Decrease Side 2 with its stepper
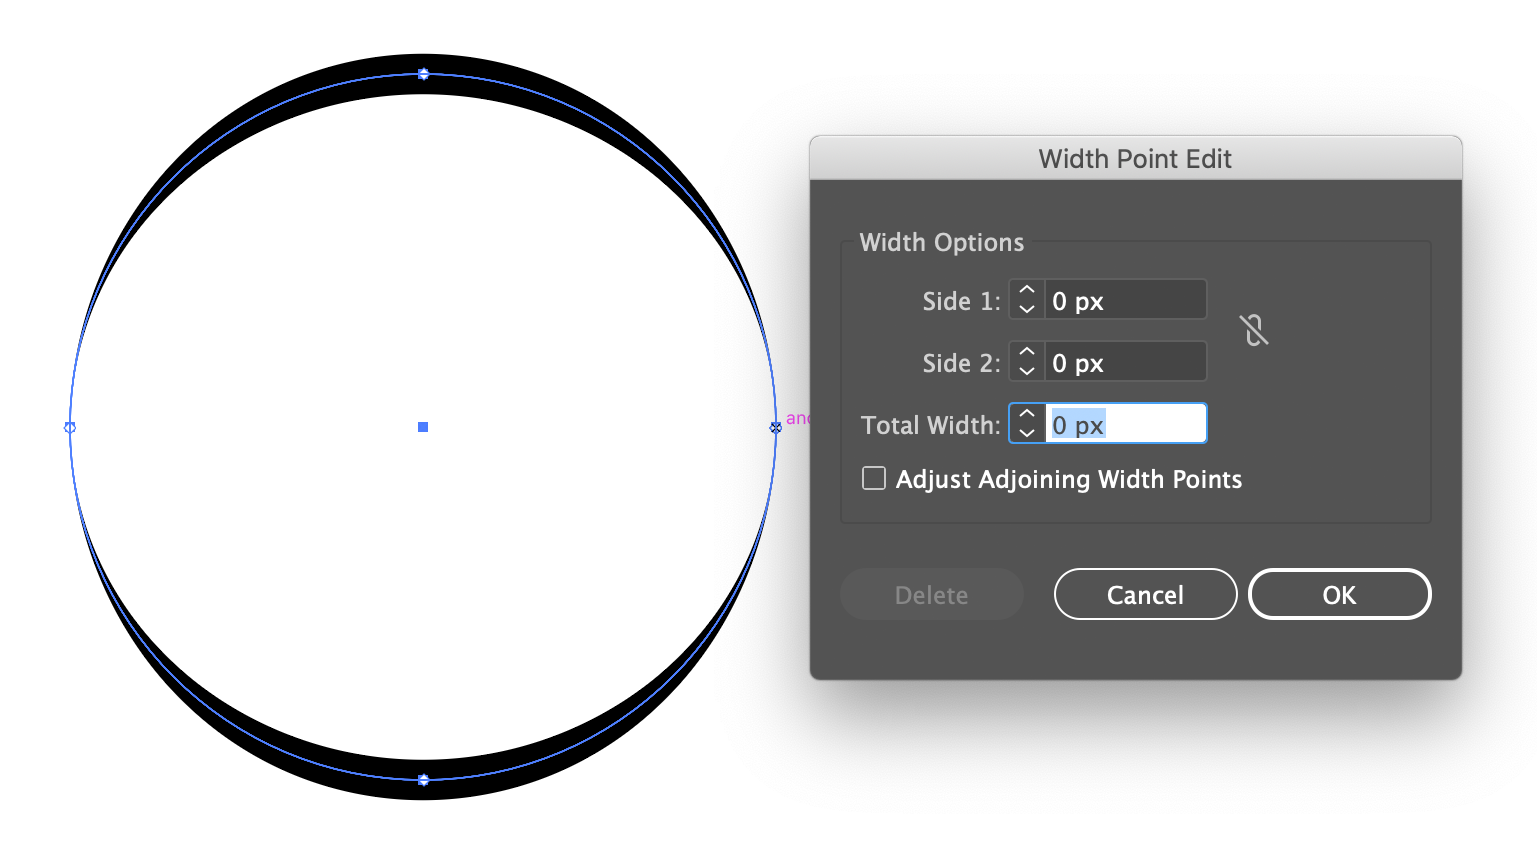Screen dimensions: 1537x858 (1026, 370)
